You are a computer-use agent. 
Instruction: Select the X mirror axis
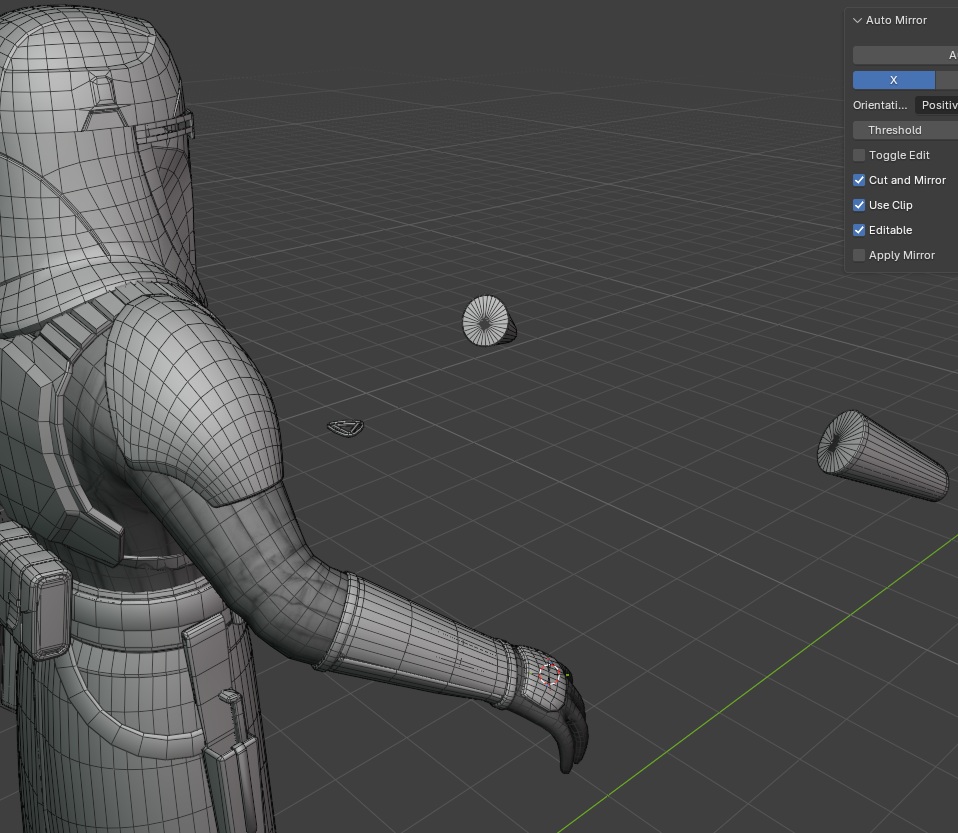(x=893, y=80)
